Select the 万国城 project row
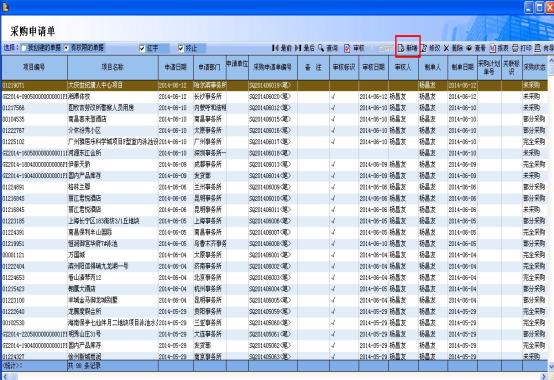Screen dimensions: 554x380 point(275,255)
